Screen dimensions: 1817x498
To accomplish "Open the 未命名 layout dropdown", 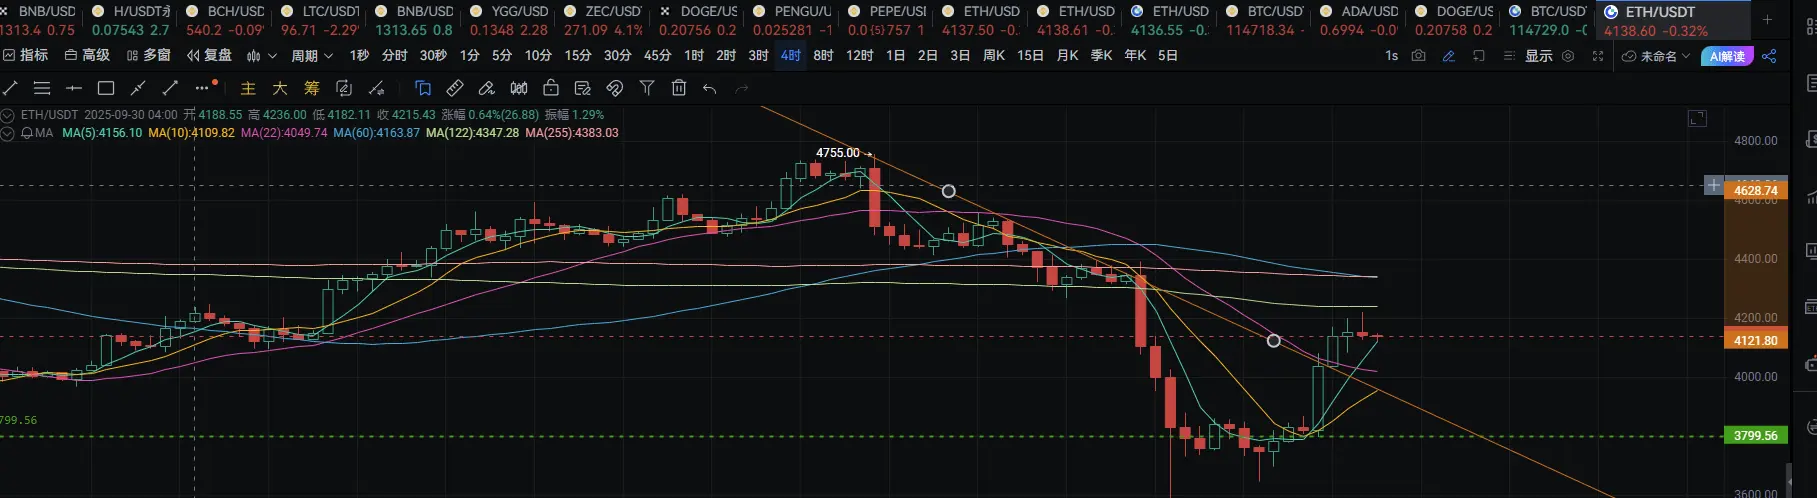I will 1656,56.
